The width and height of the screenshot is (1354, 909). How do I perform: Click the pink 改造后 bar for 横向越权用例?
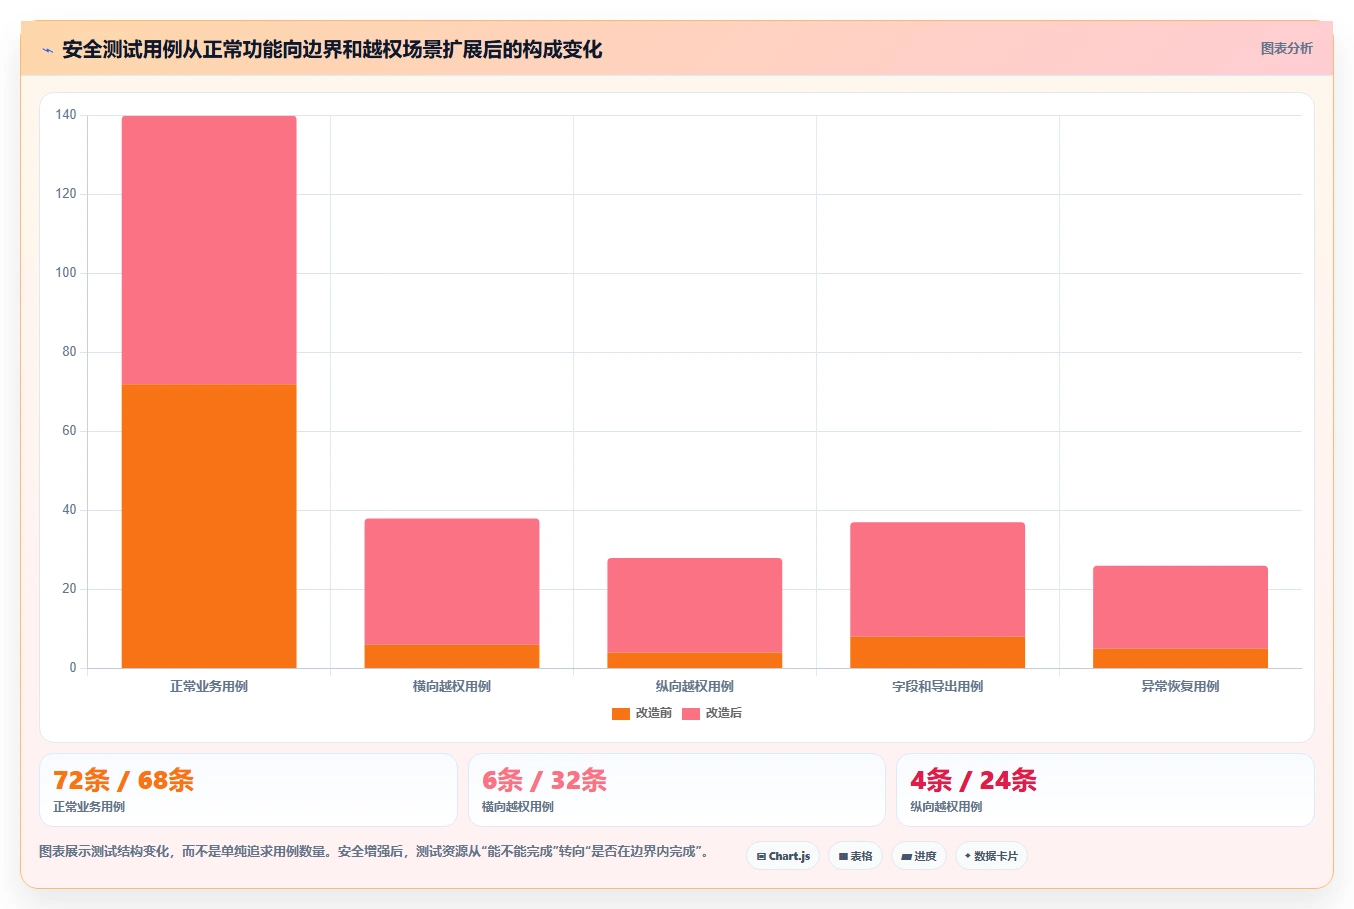click(452, 581)
